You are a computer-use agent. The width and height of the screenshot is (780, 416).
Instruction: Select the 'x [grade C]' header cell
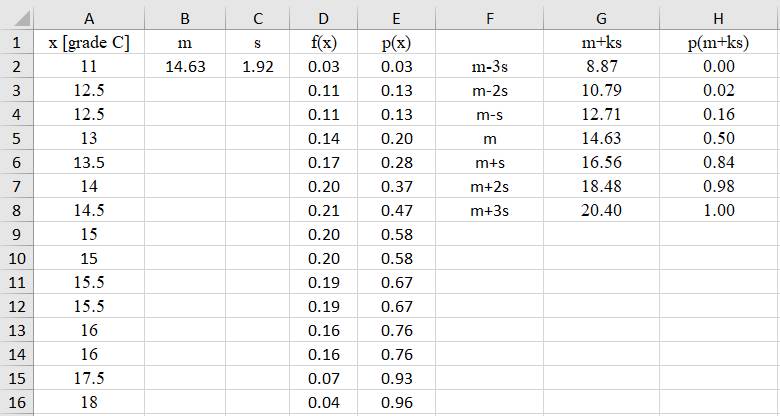[89, 43]
